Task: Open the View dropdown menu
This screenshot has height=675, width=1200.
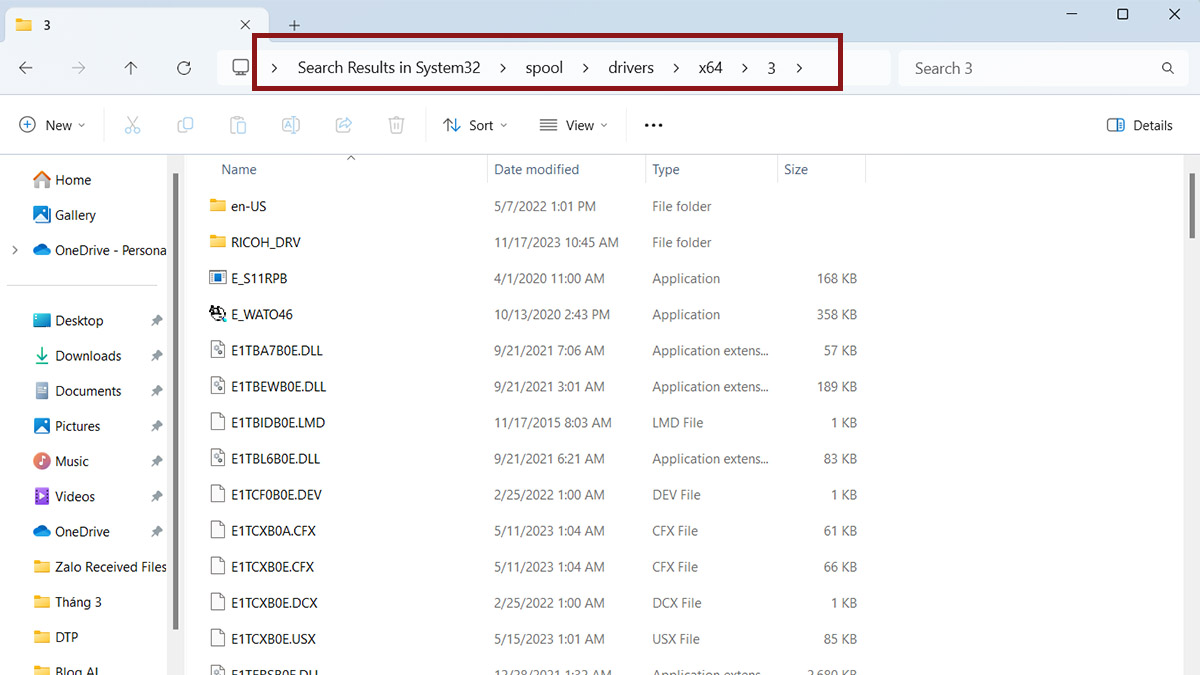Action: tap(573, 125)
